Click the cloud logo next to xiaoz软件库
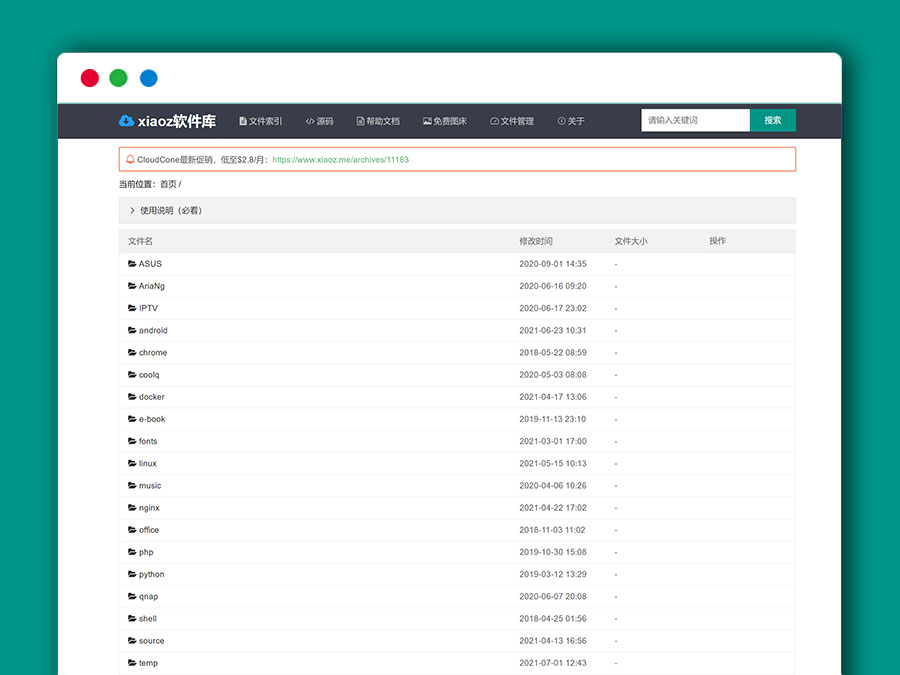 point(125,119)
